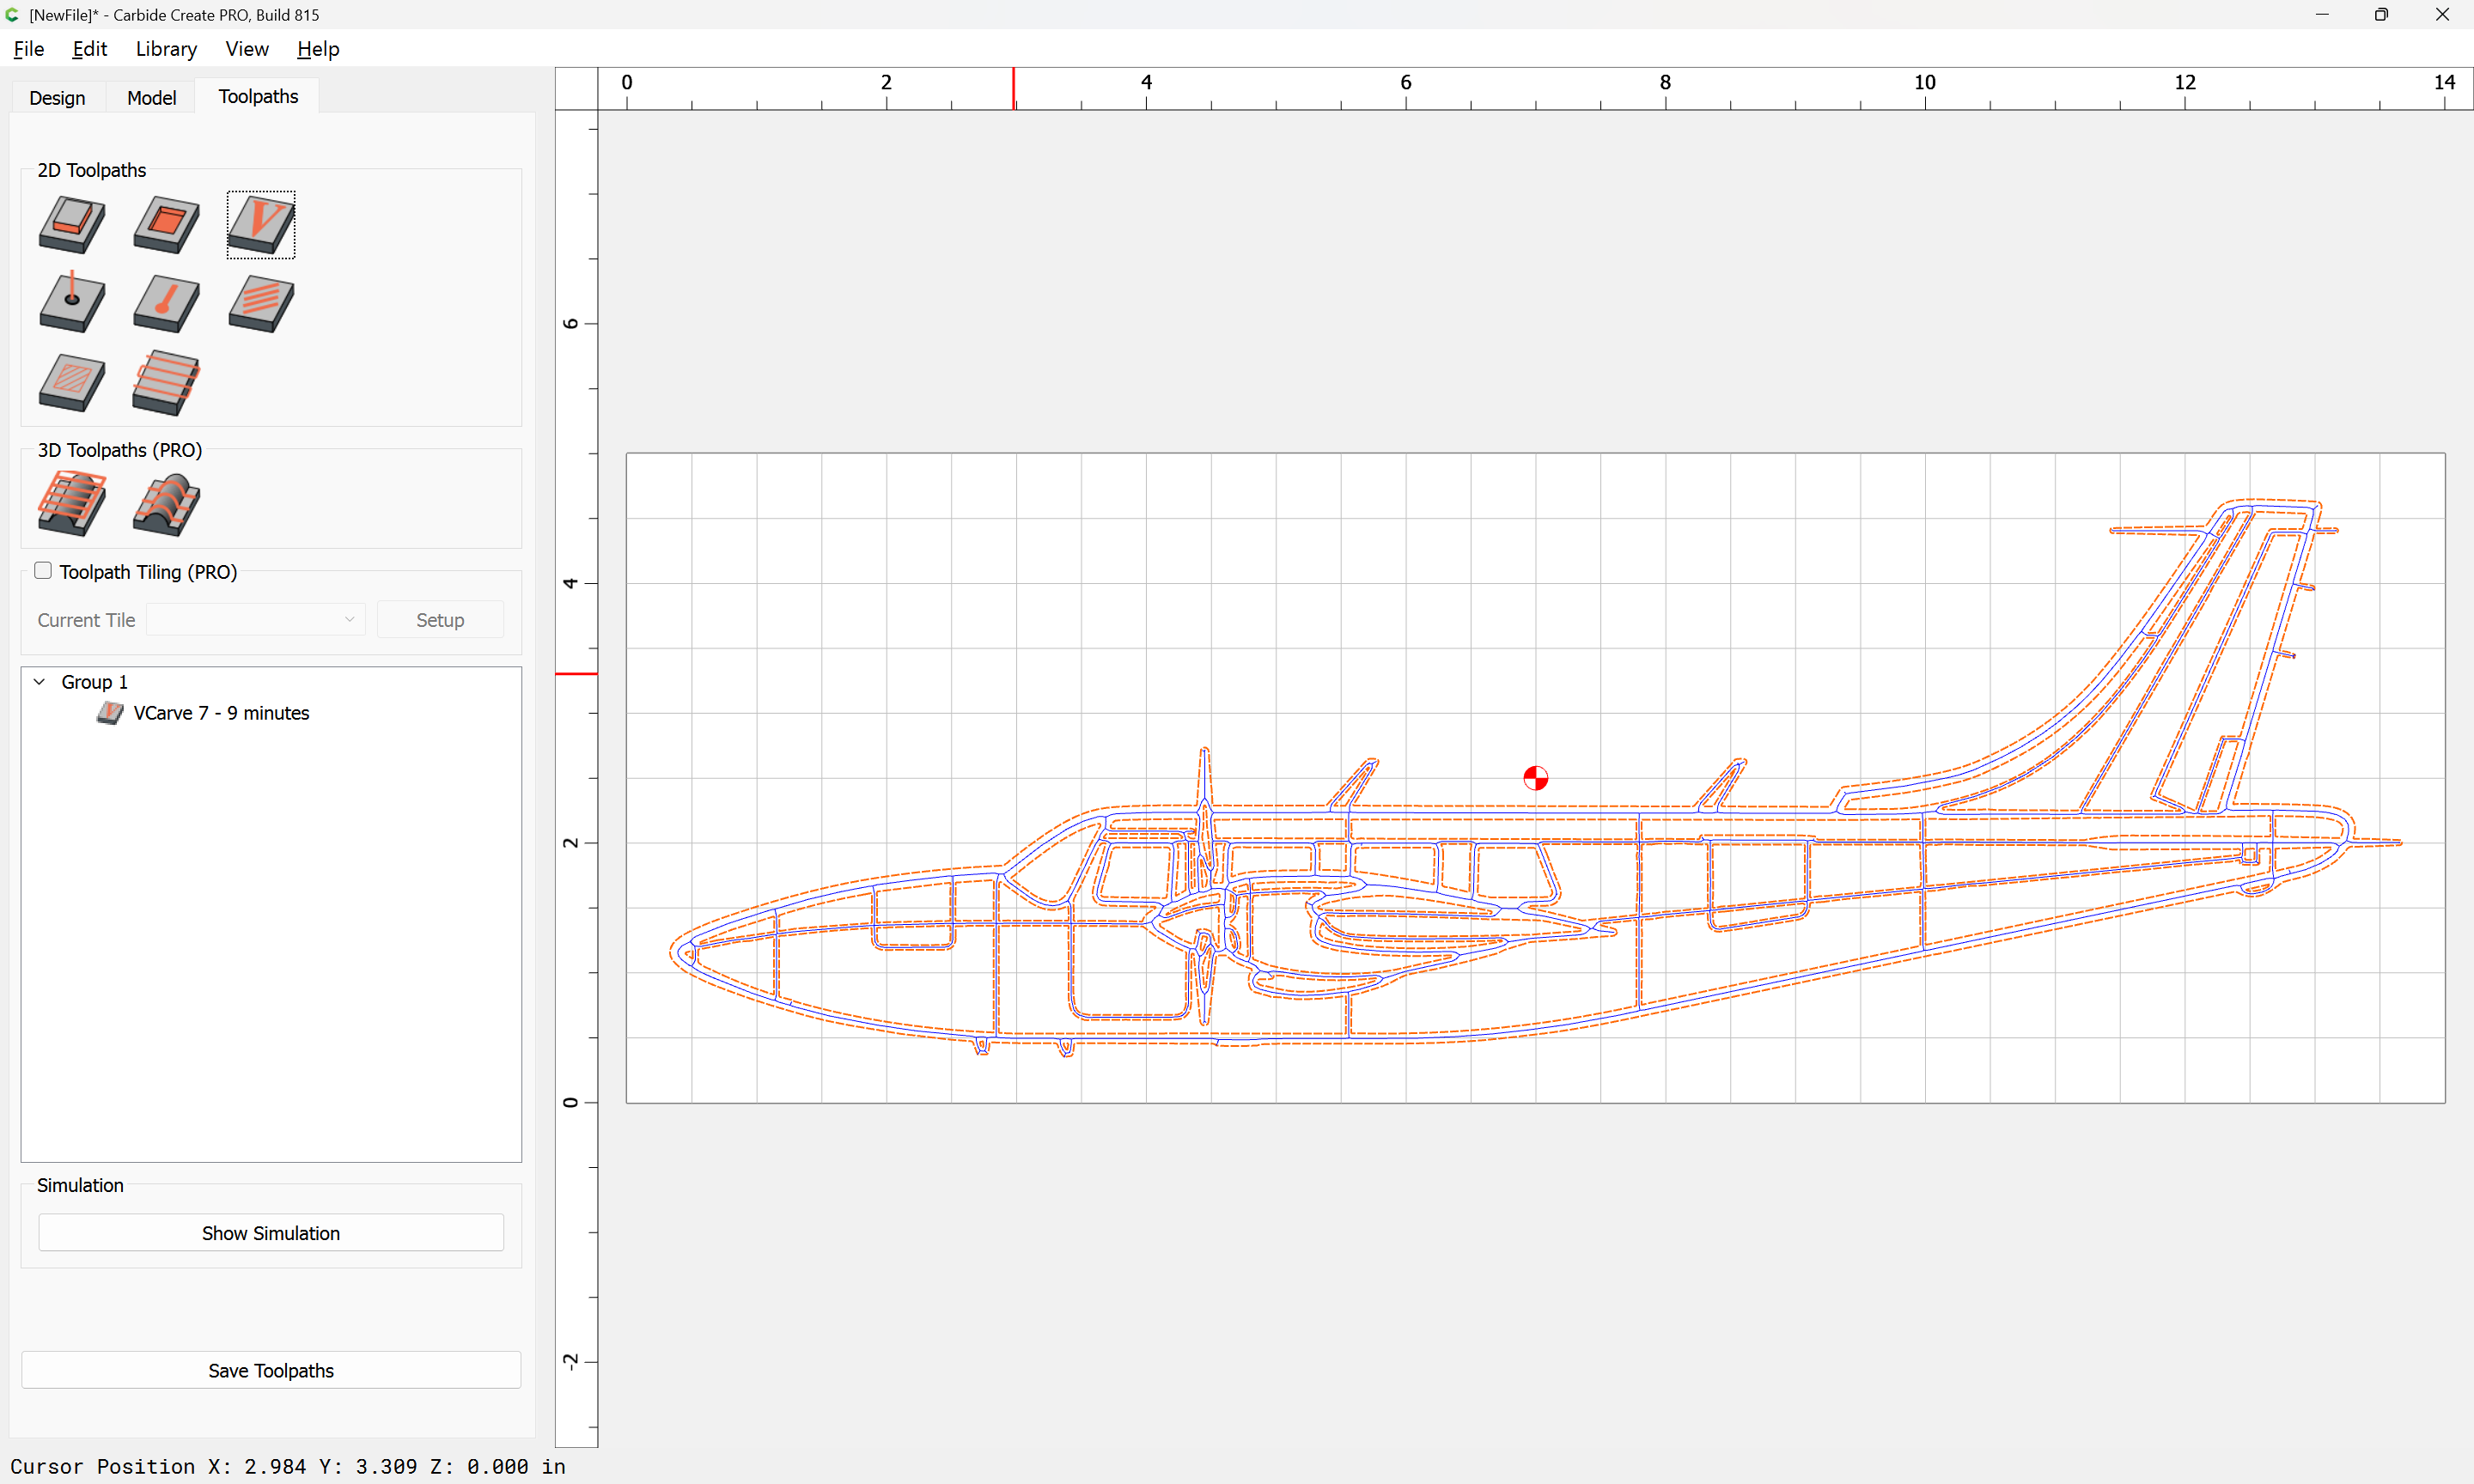Click the tiling Setup button
Screen dimensions: 2474x1484
click(x=440, y=620)
